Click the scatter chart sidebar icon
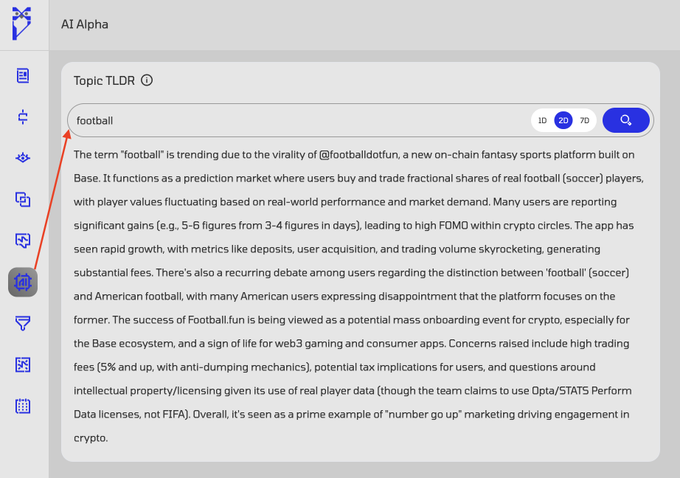Viewport: 680px width, 478px height. [23, 365]
